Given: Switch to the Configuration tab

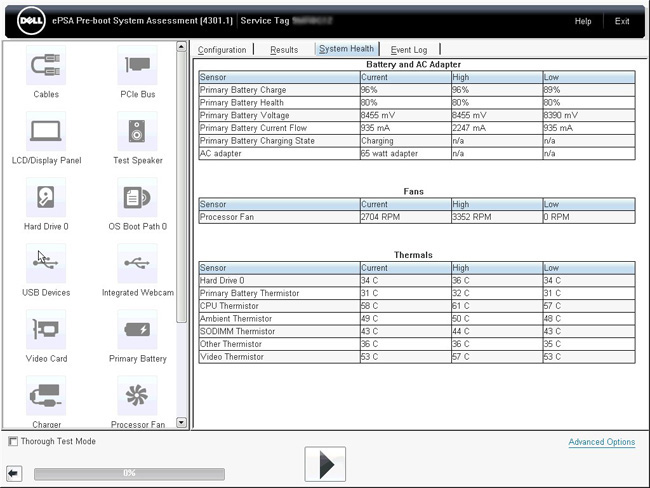Looking at the screenshot, I should 222,49.
